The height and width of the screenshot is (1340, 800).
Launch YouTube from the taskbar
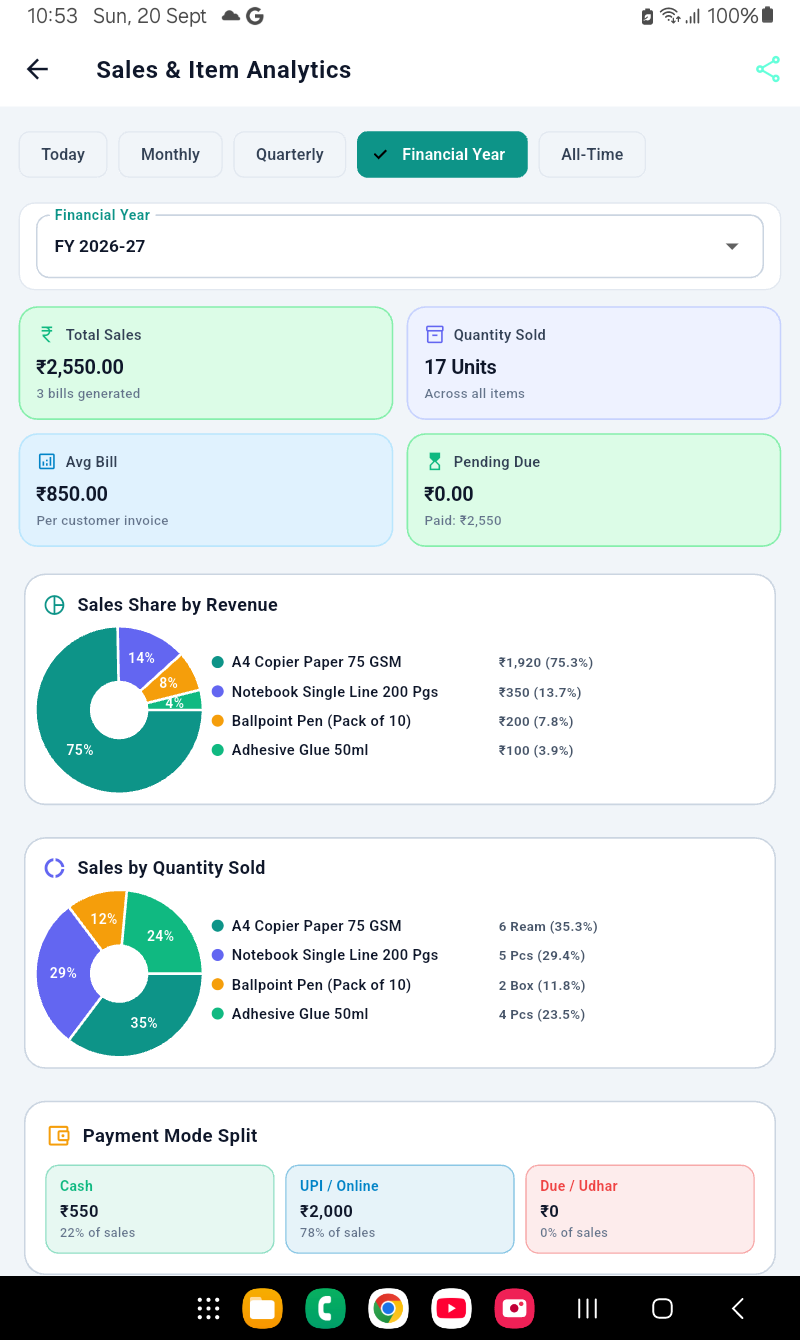click(x=452, y=1308)
